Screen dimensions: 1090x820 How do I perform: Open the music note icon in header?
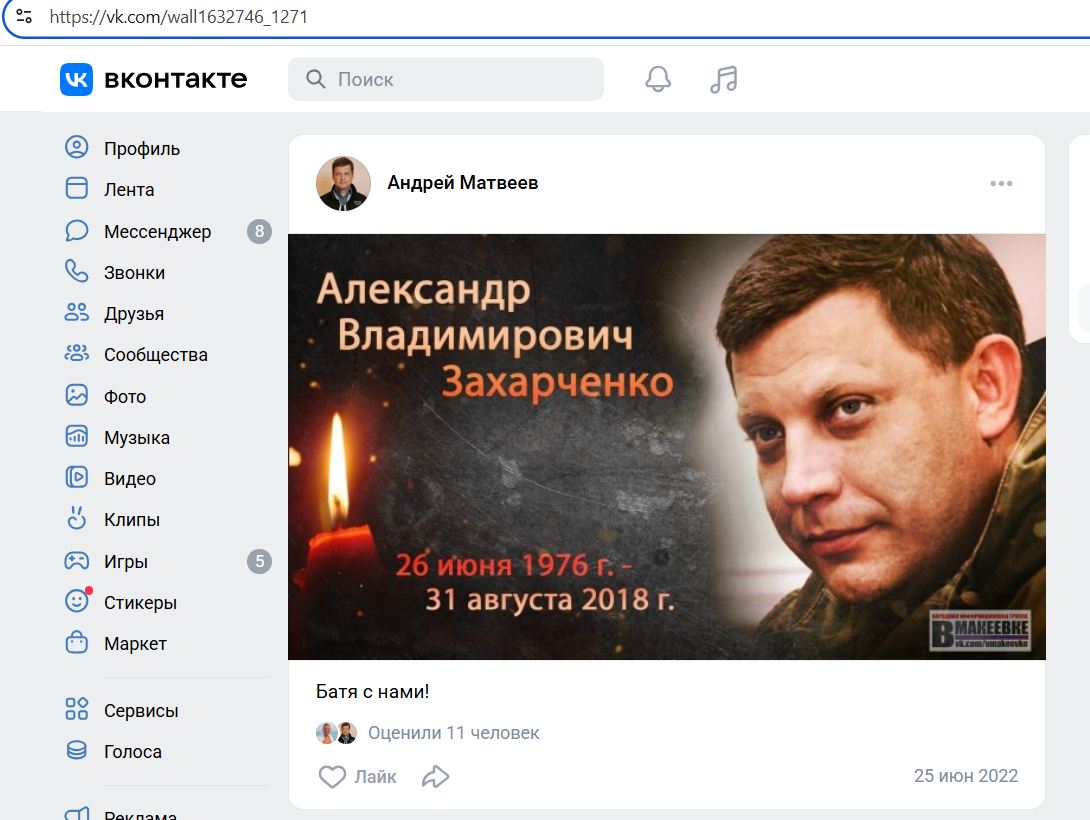[x=724, y=79]
